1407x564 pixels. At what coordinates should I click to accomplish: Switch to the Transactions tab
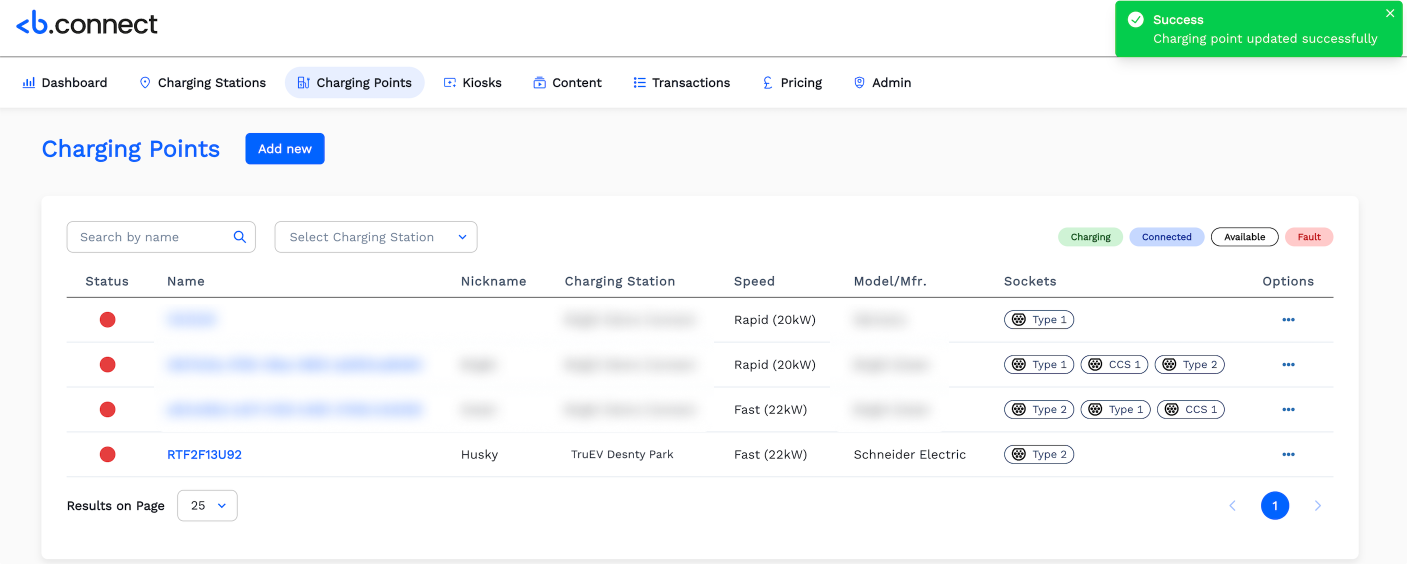coord(681,83)
